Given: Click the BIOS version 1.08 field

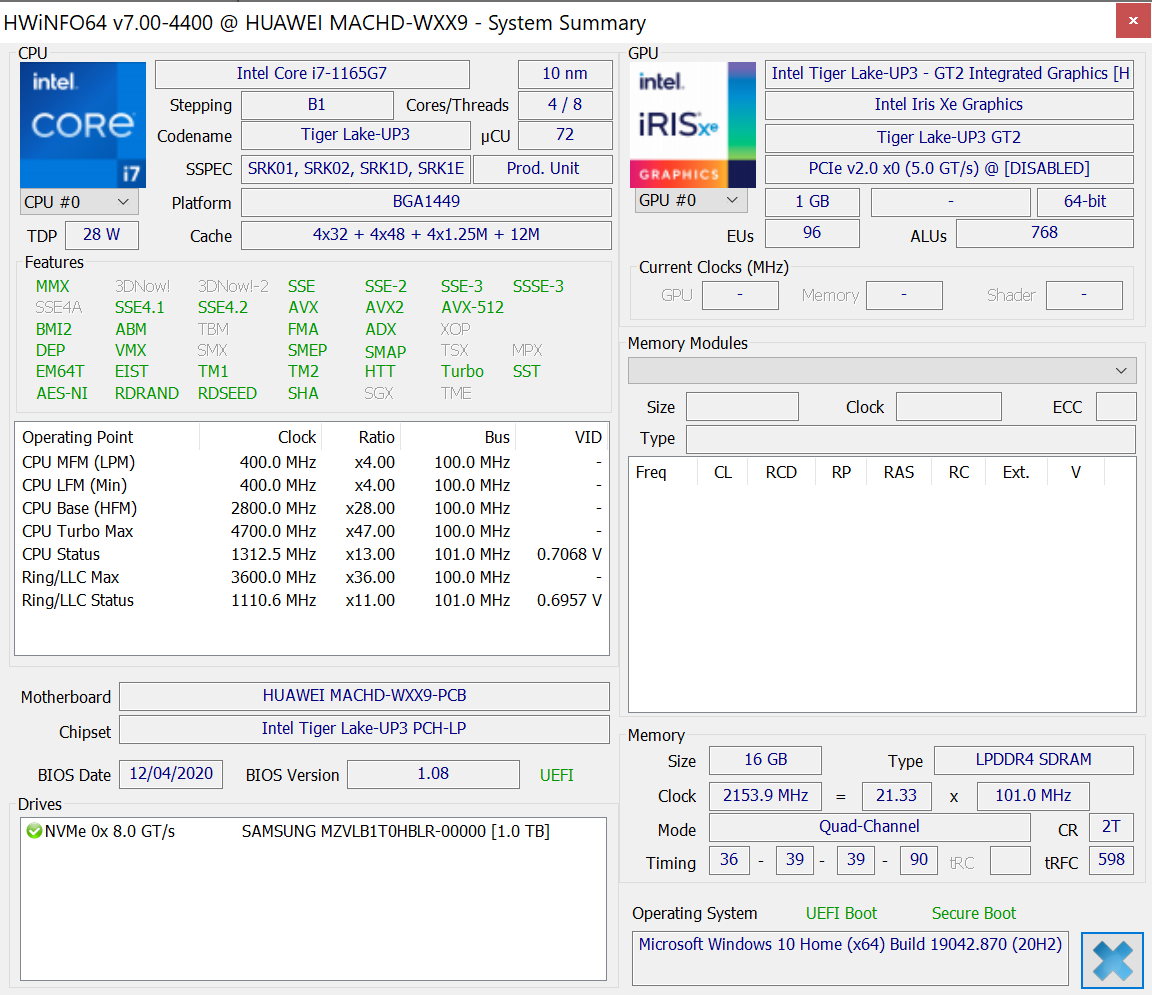Looking at the screenshot, I should click(x=433, y=774).
